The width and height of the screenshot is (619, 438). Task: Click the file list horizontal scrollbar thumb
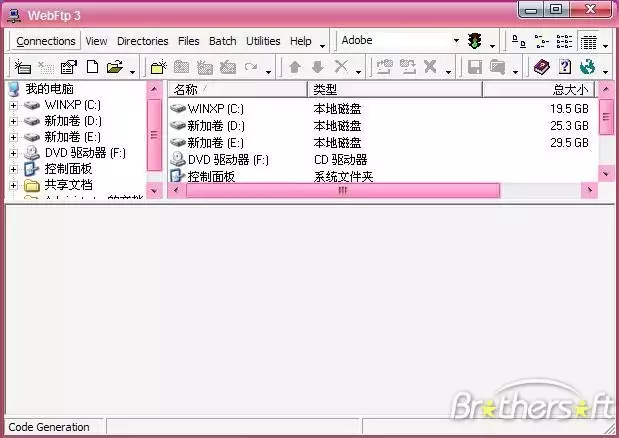(343, 191)
